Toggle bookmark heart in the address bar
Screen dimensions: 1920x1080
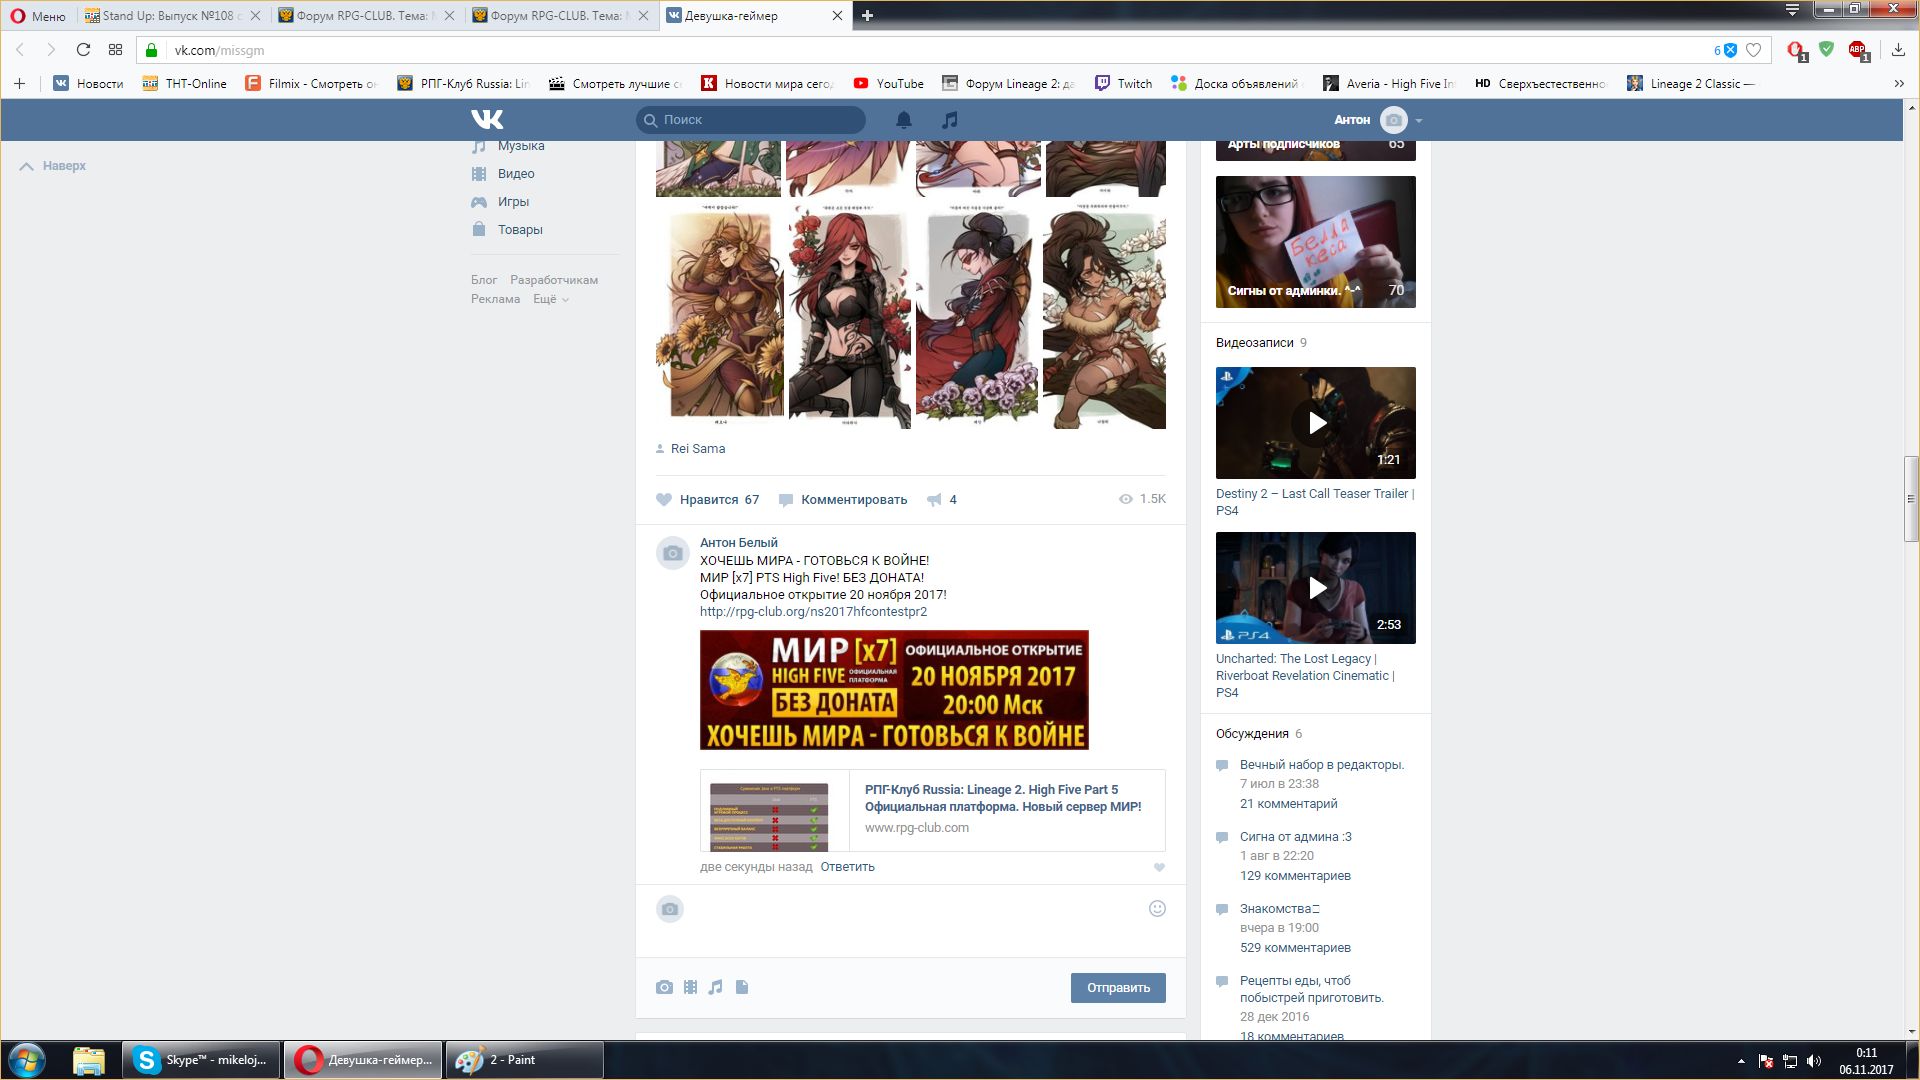(x=1753, y=50)
